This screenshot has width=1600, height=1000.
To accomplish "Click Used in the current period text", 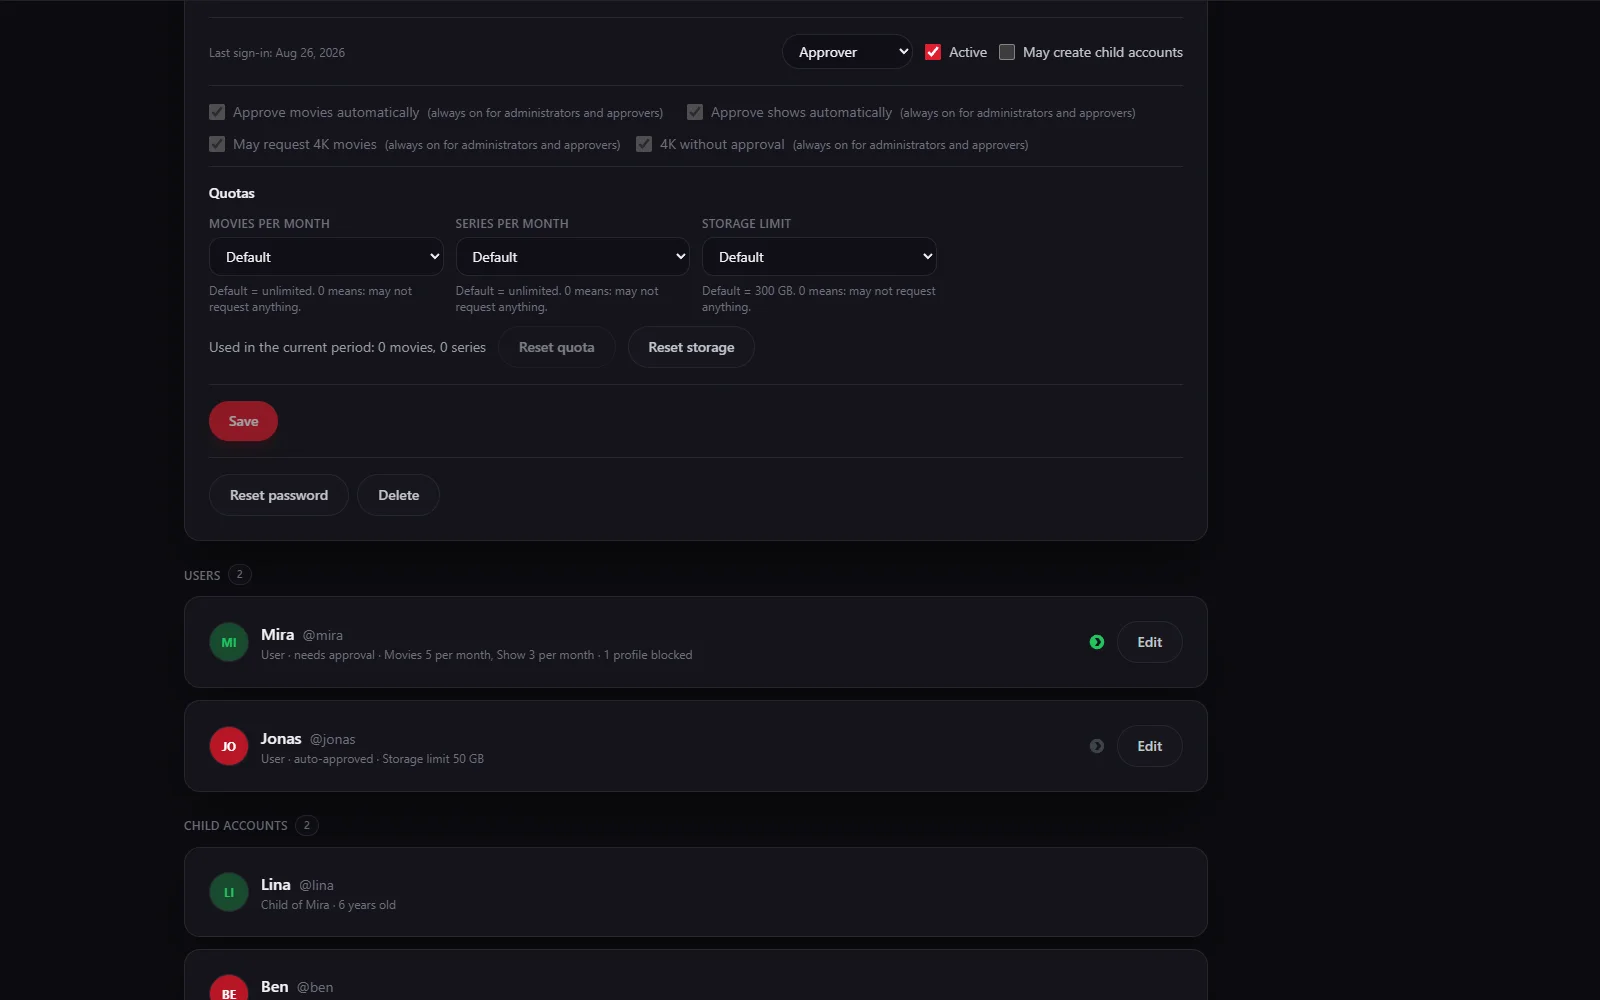I will (347, 347).
